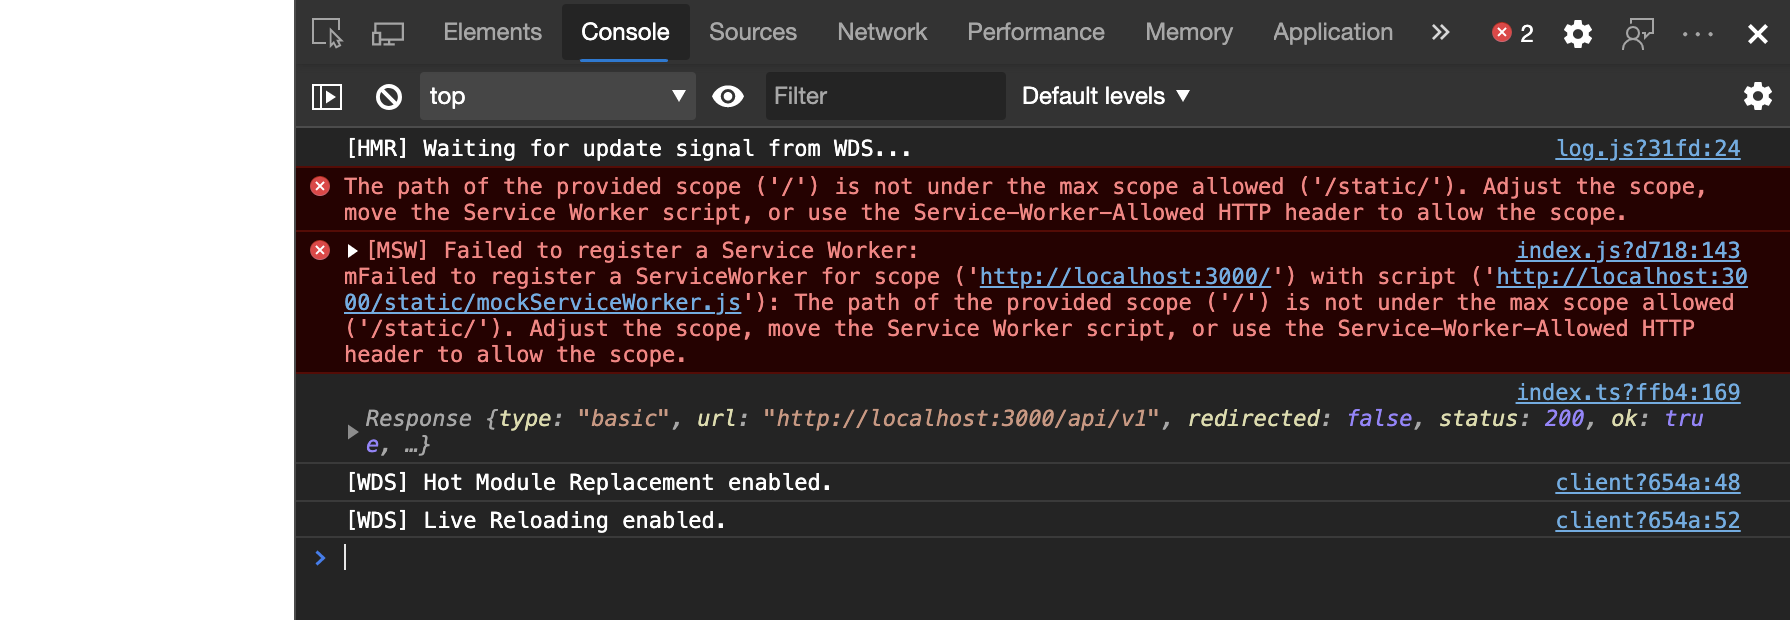Screen dimensions: 1790x620
Task: Activate the inspect element picker icon
Action: [327, 33]
